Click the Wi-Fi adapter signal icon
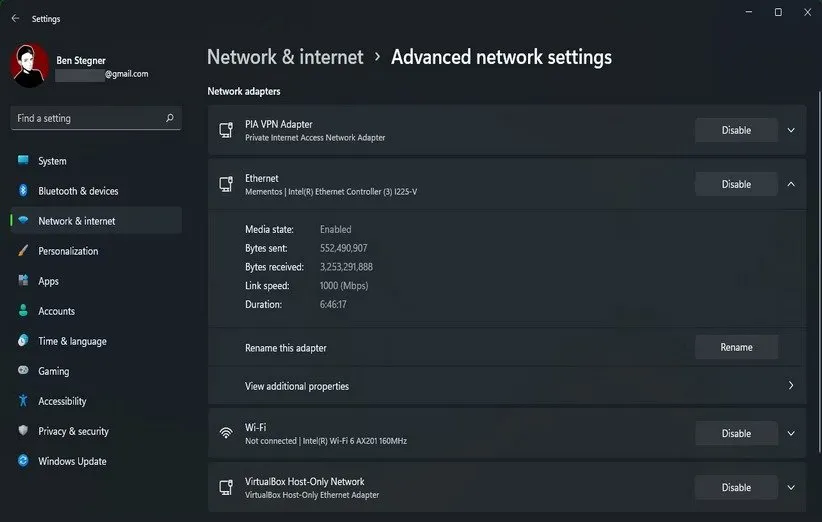The height and width of the screenshot is (522, 822). [x=226, y=433]
